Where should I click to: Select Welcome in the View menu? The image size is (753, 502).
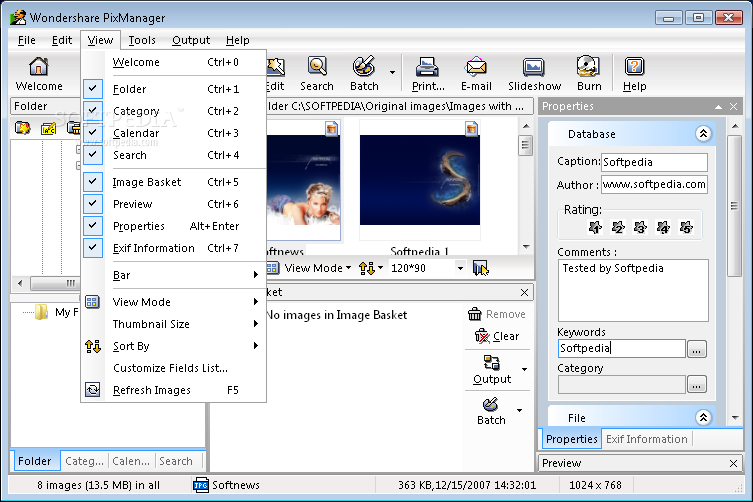pyautogui.click(x=173, y=62)
